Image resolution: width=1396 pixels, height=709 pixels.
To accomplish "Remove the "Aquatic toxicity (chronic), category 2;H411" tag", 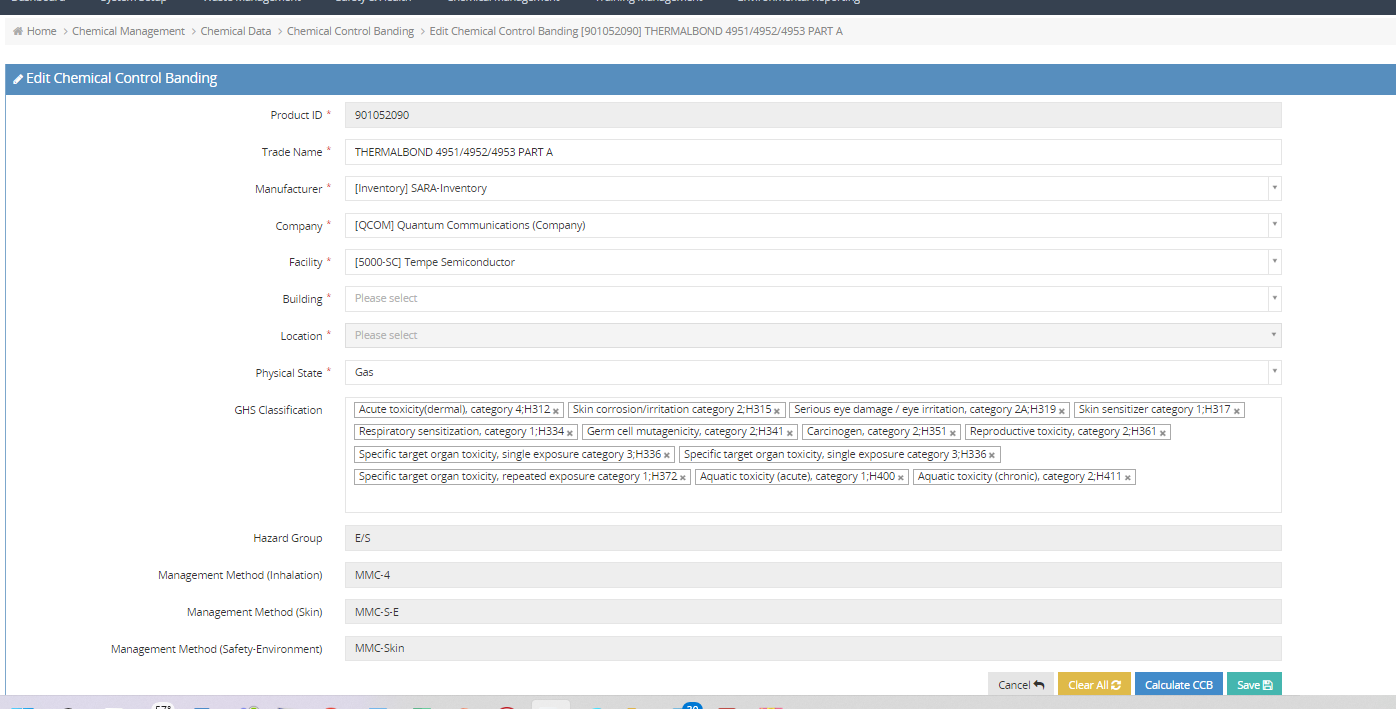I will [x=1129, y=476].
